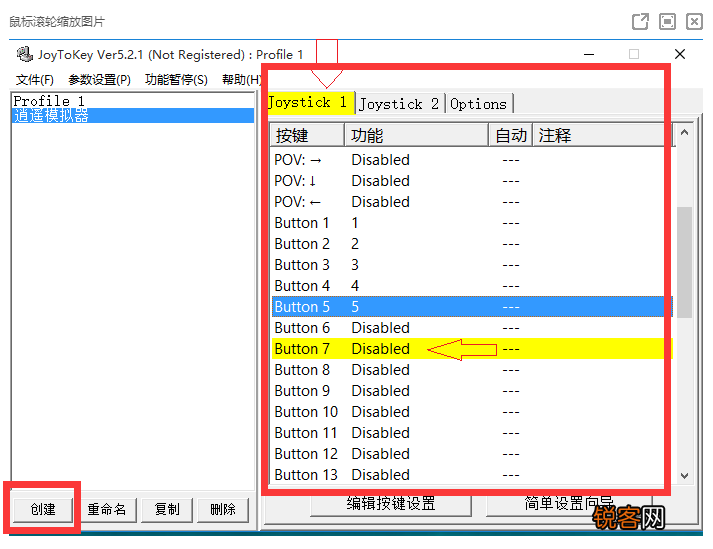Click the 注释 column header

coord(603,135)
